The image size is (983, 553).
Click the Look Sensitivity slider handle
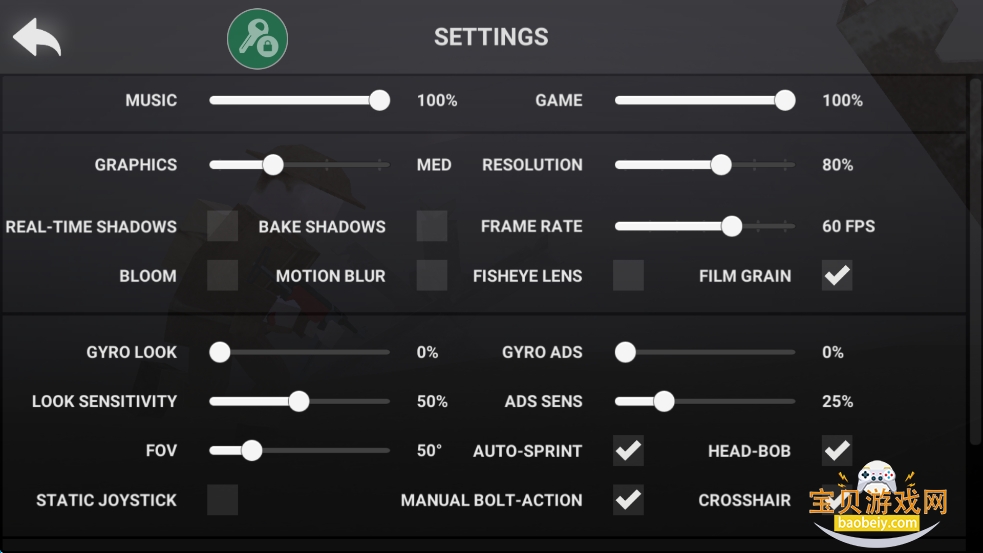tap(298, 401)
